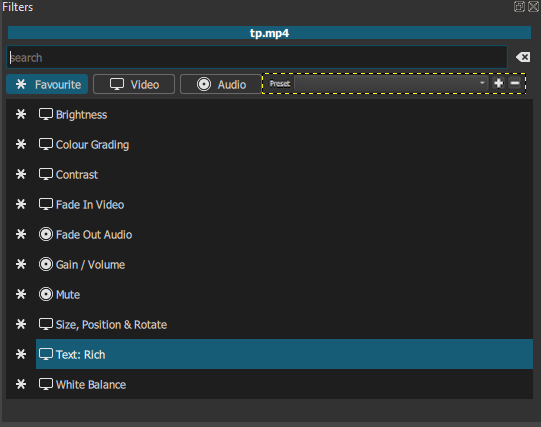Undock the Filters panel with float icon
541x427 pixels.
click(519, 7)
